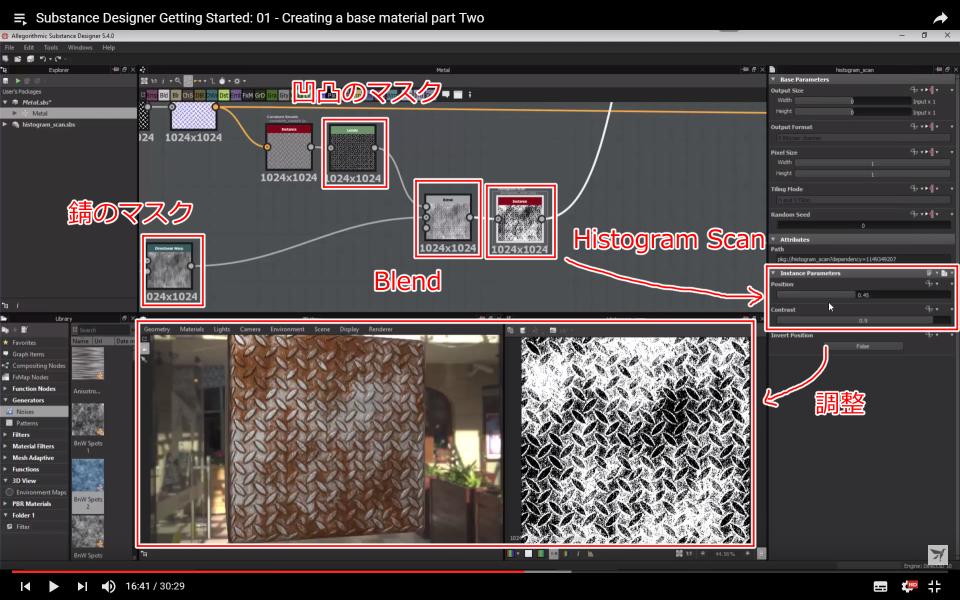Click the Redo arrow in main toolbar
Image resolution: width=960 pixels, height=600 pixels.
[x=58, y=59]
